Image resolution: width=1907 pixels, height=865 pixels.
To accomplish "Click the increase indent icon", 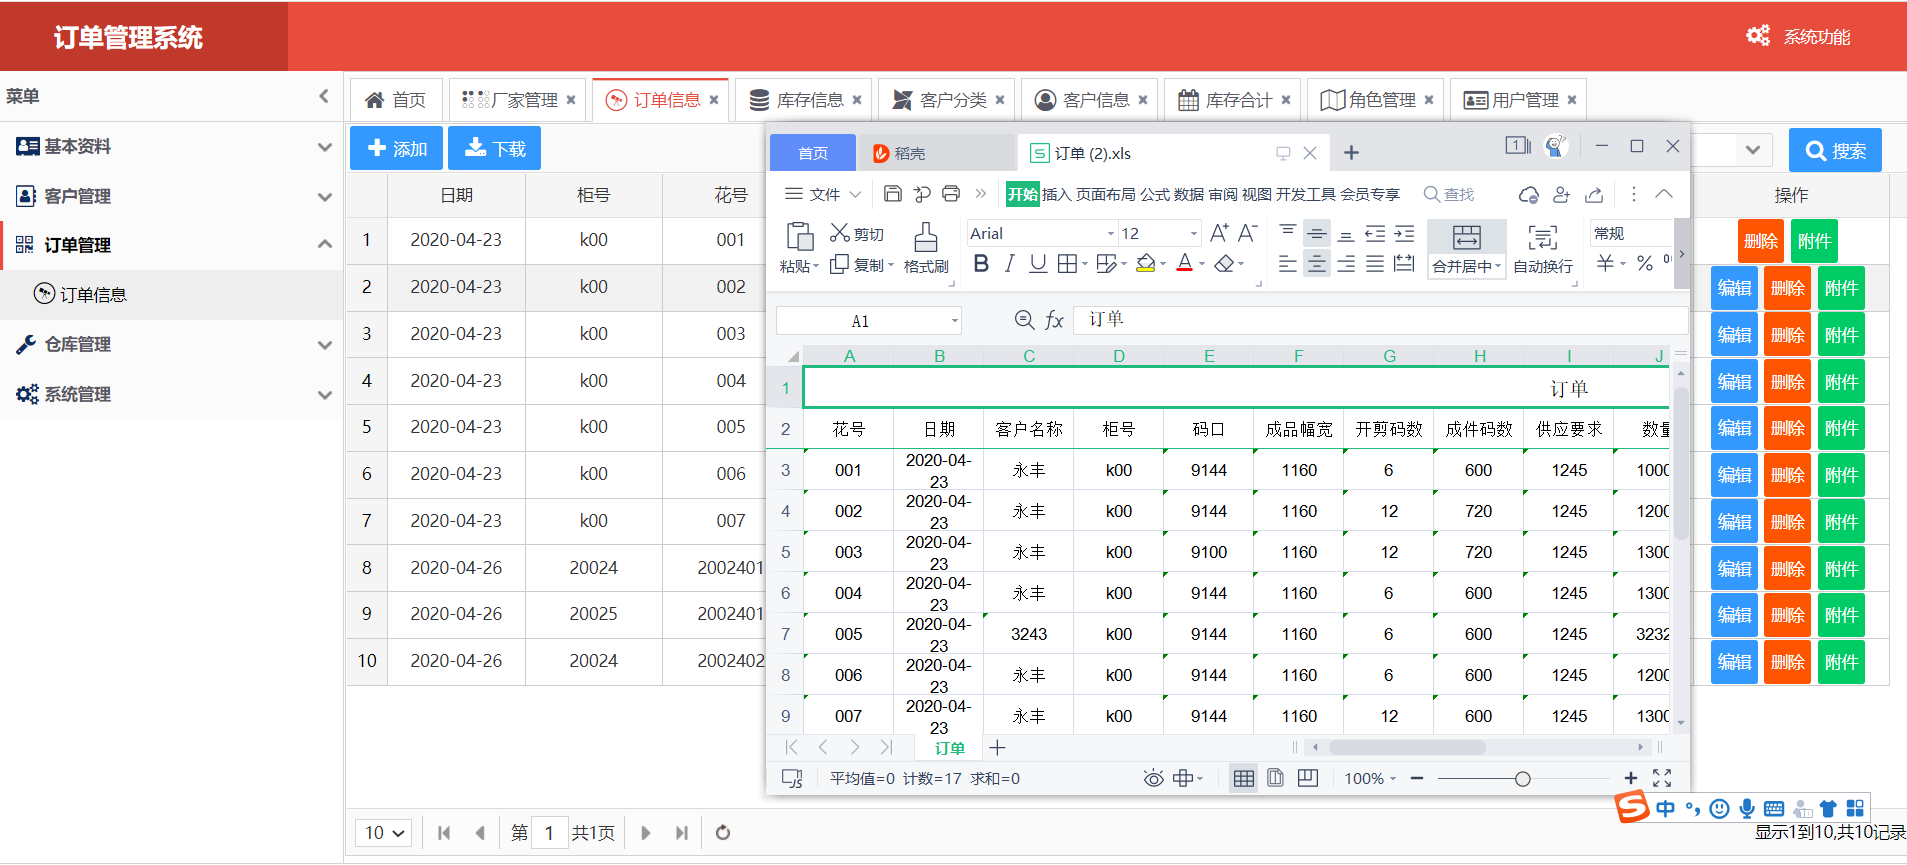I will pyautogui.click(x=1404, y=234).
